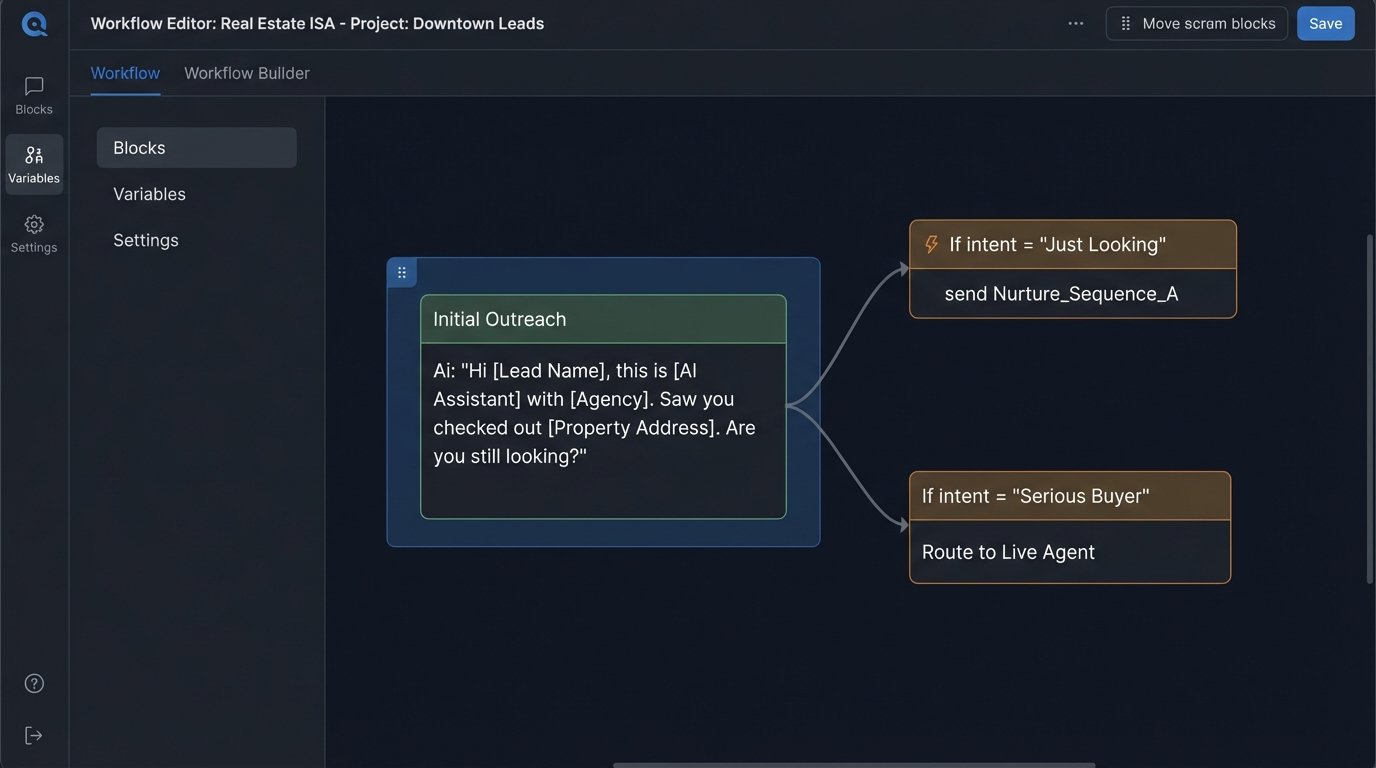Click the Move scram blocks button

[x=1197, y=23]
